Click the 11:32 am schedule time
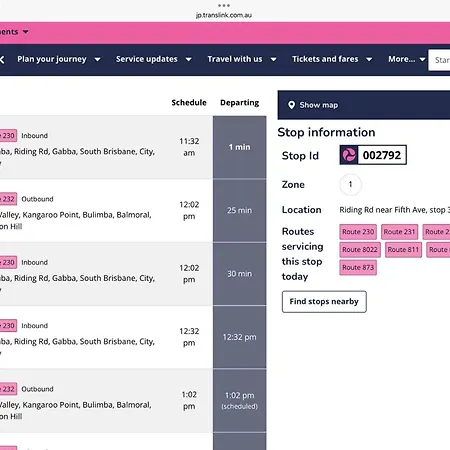 click(189, 147)
